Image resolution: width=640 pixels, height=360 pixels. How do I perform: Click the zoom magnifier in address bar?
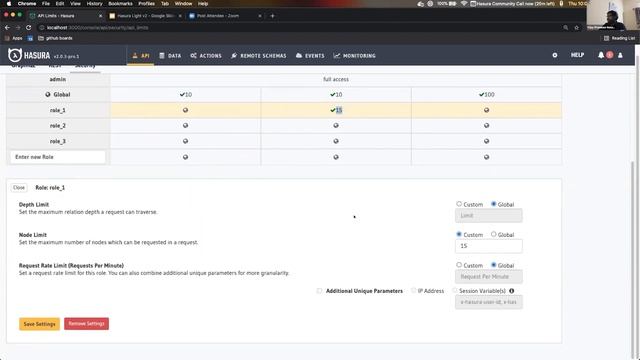pos(566,28)
